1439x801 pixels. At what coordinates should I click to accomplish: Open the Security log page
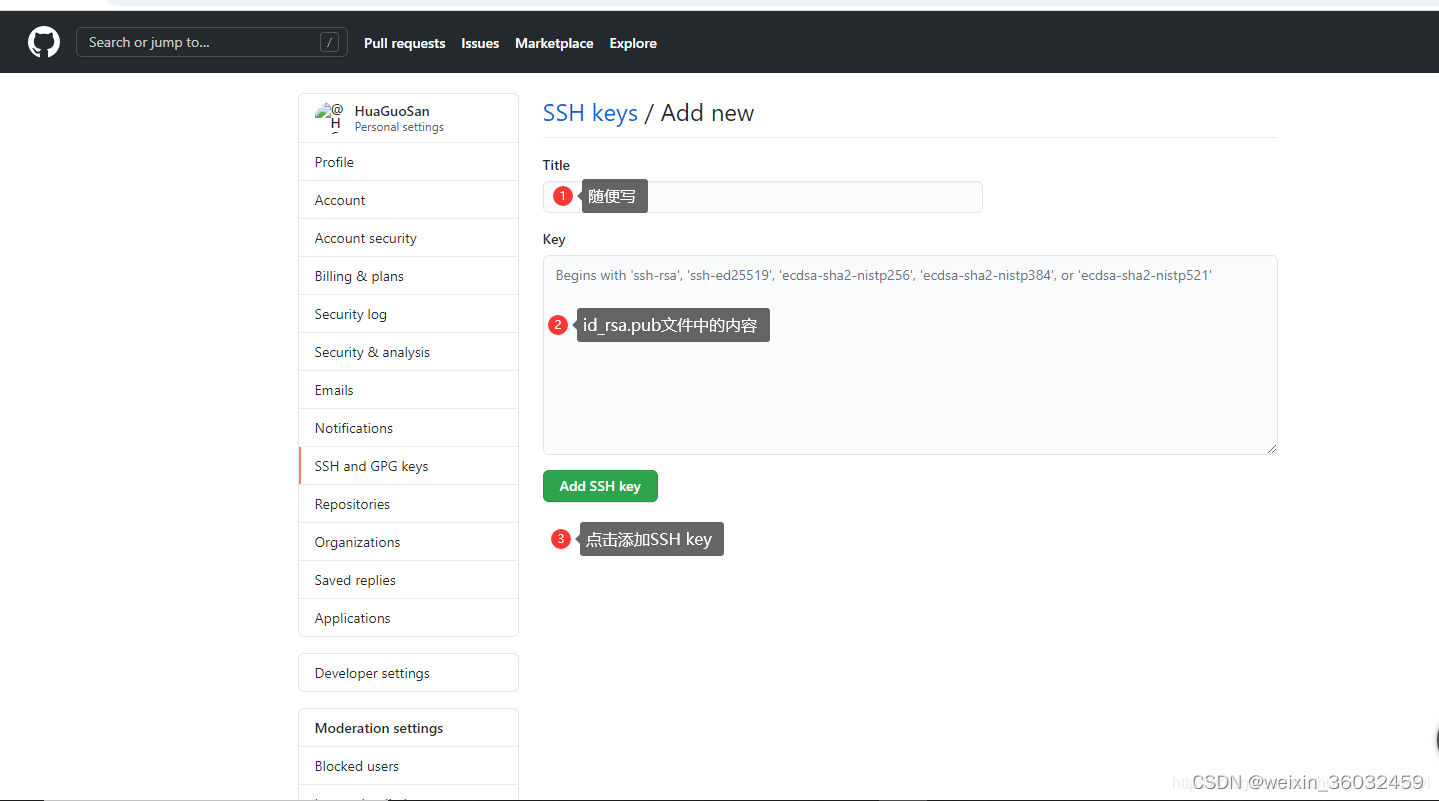(408, 314)
